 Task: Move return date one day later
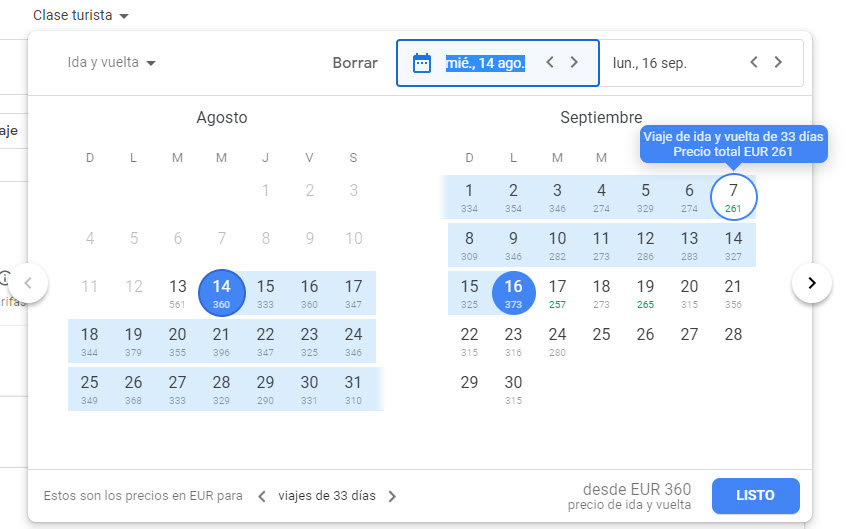[x=779, y=62]
